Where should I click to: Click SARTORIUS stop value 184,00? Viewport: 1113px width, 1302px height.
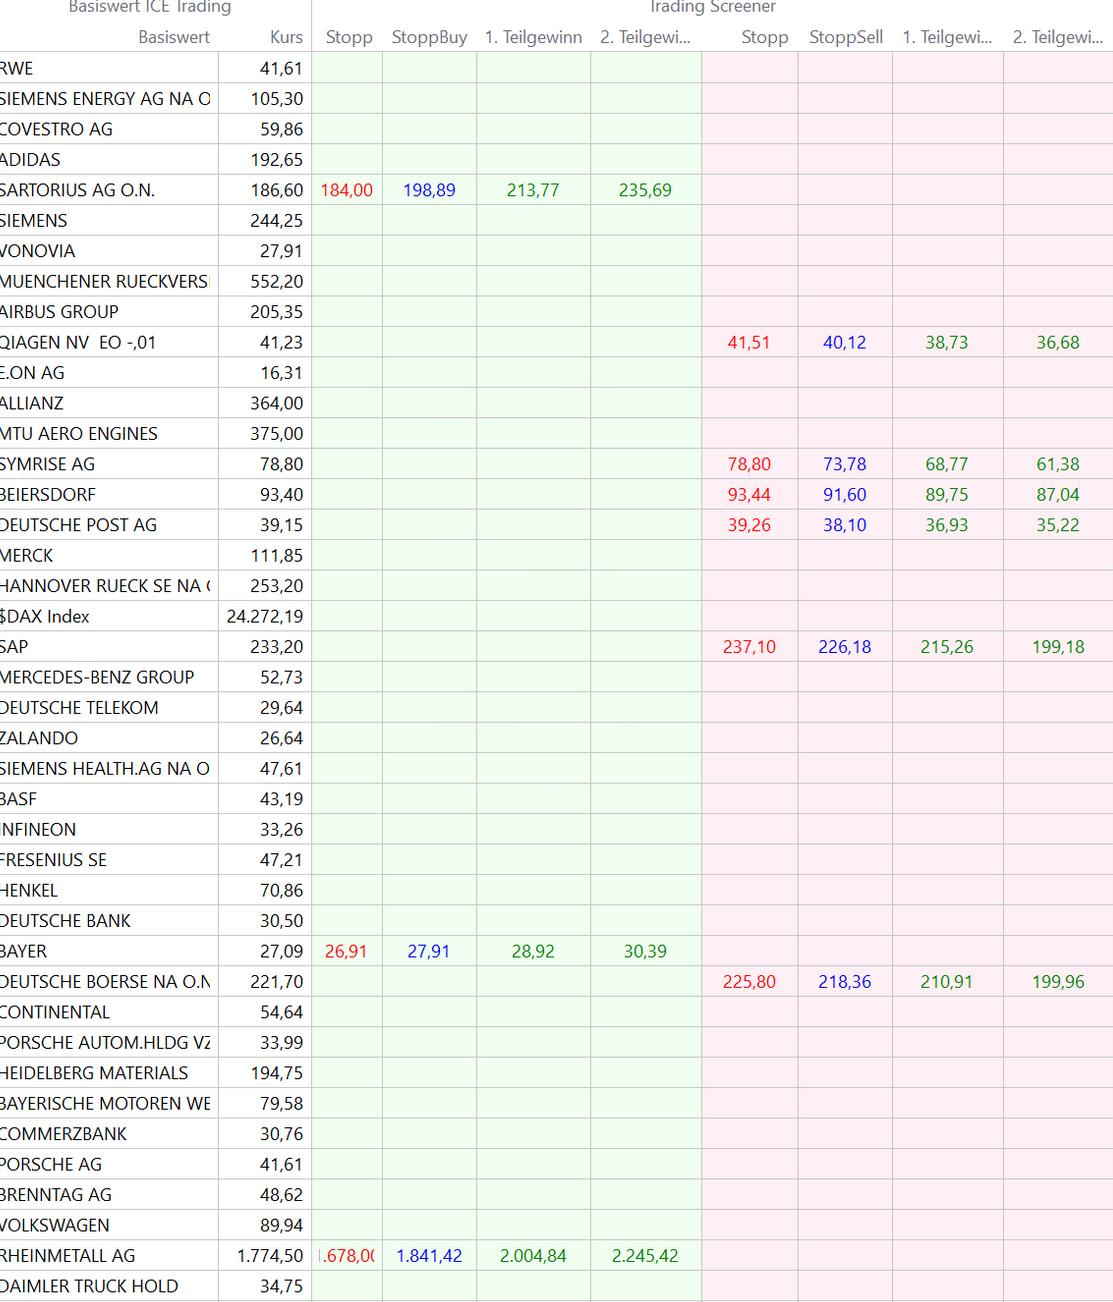pos(346,190)
